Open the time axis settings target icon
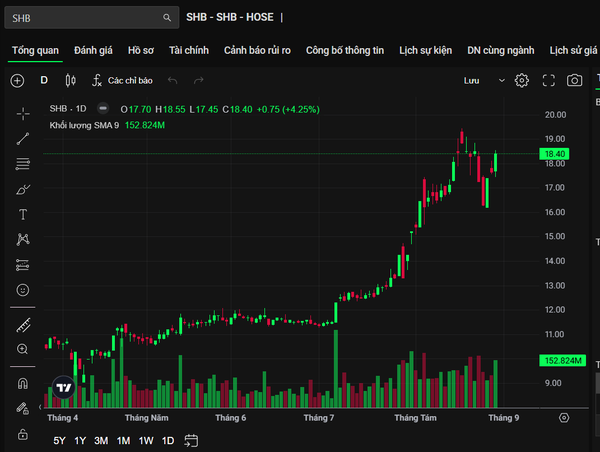 pos(564,418)
